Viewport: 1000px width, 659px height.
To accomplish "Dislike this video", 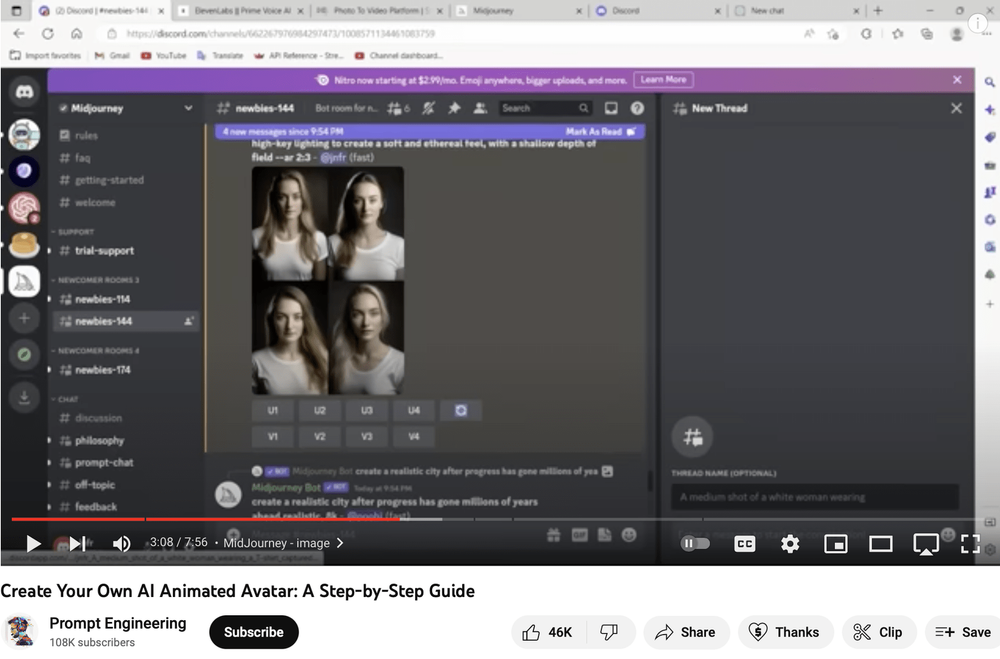I will click(x=610, y=632).
